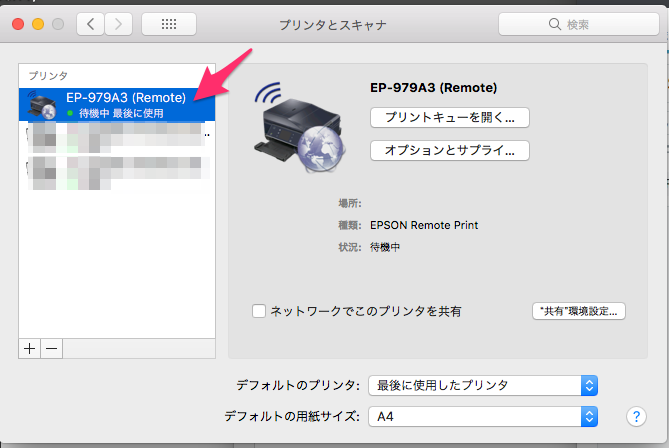
Task: Select the second blurred printer row
Action: [117, 137]
